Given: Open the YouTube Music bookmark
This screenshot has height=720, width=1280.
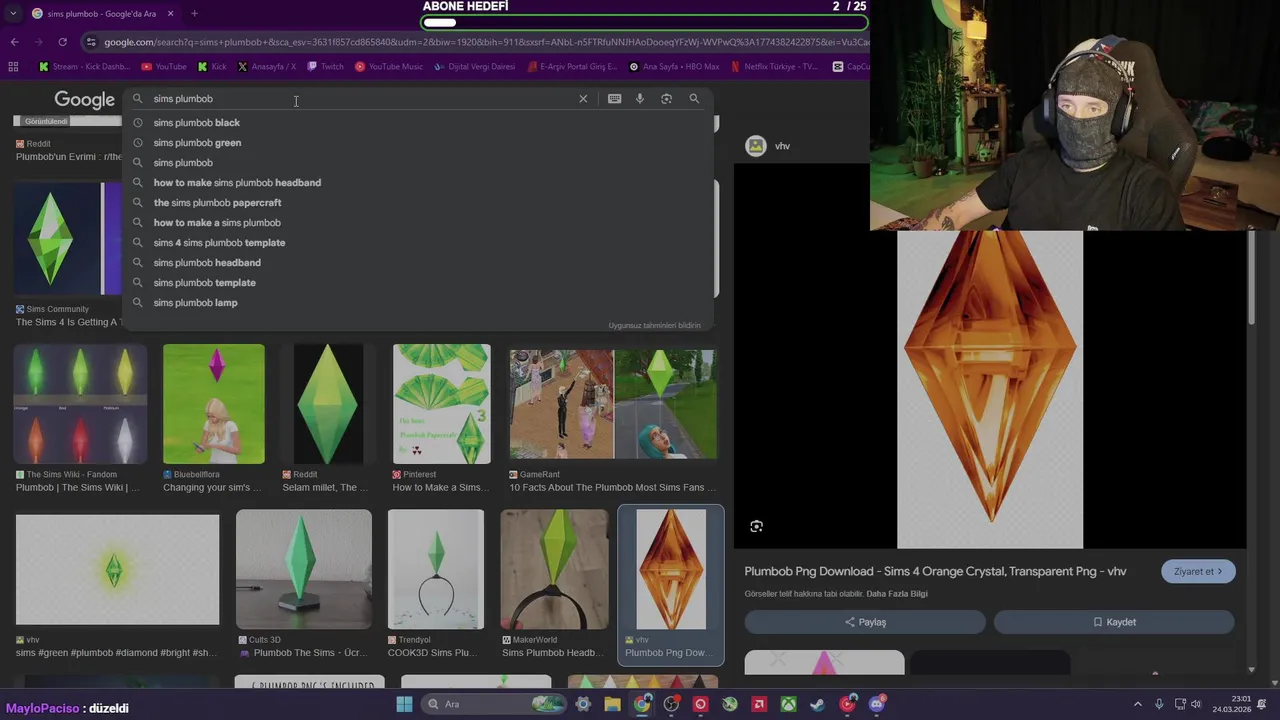Looking at the screenshot, I should (x=389, y=67).
